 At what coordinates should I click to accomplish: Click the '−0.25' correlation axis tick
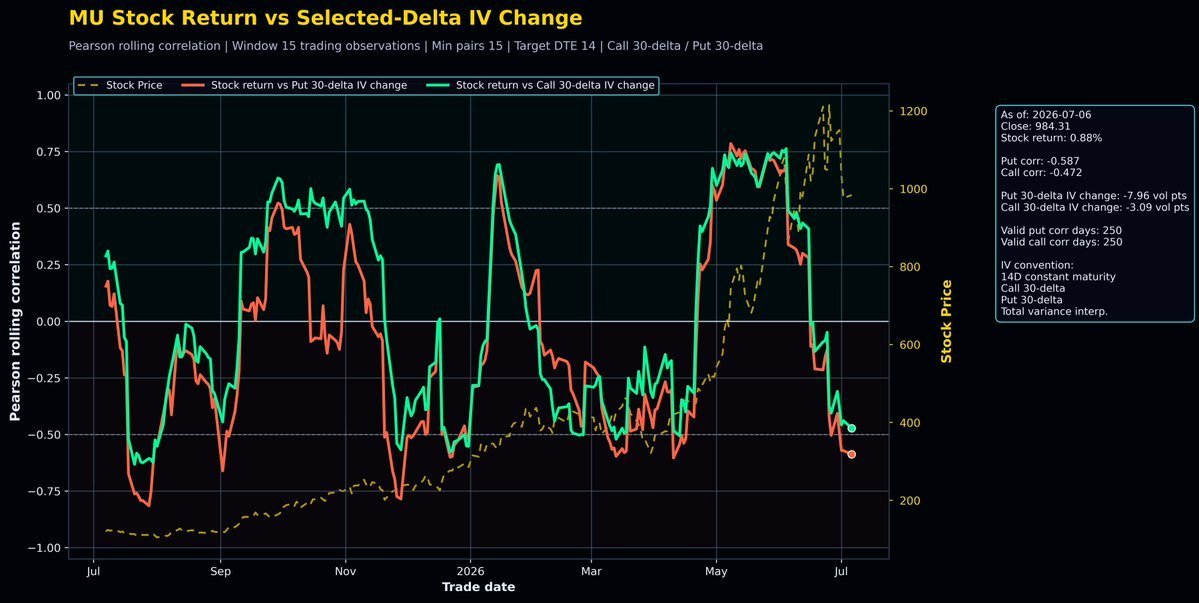tap(44, 378)
